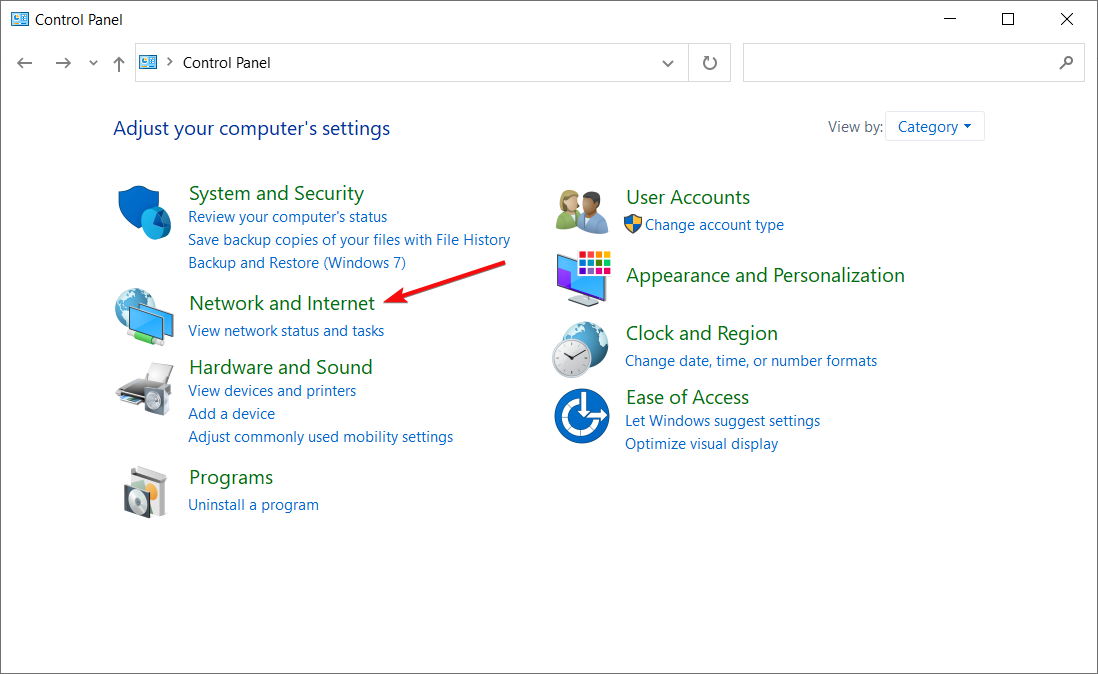Click the Search Control Panel box
Screen dimensions: 1098x674
(900, 63)
